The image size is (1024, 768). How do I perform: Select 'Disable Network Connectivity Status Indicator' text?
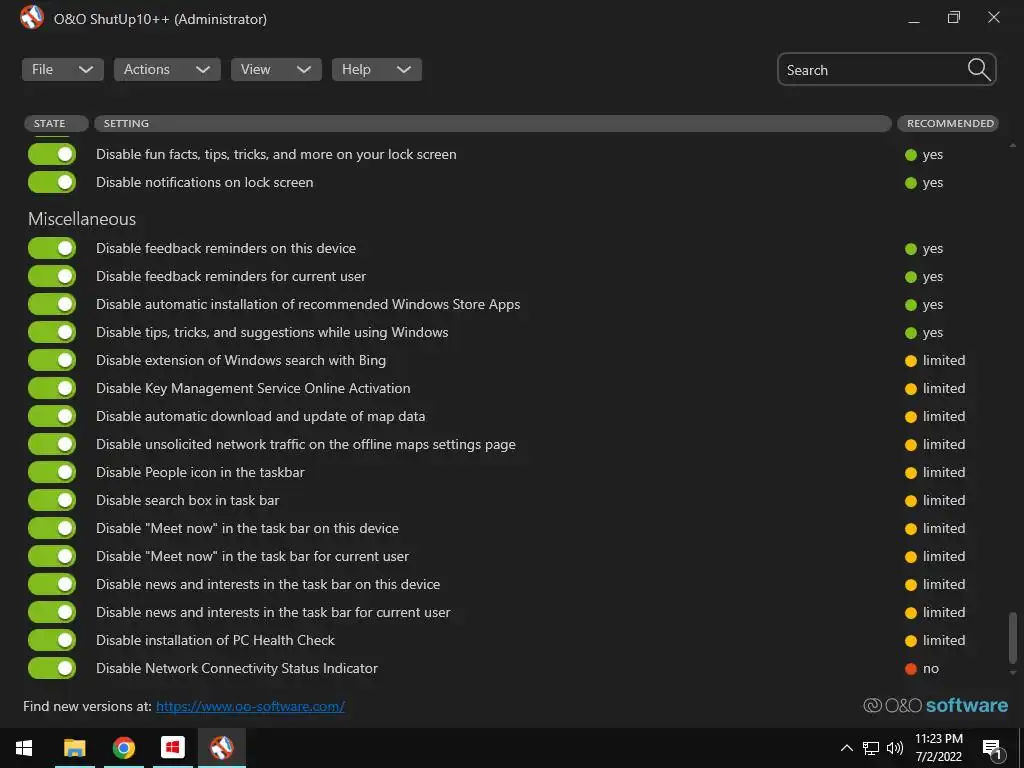(x=237, y=668)
